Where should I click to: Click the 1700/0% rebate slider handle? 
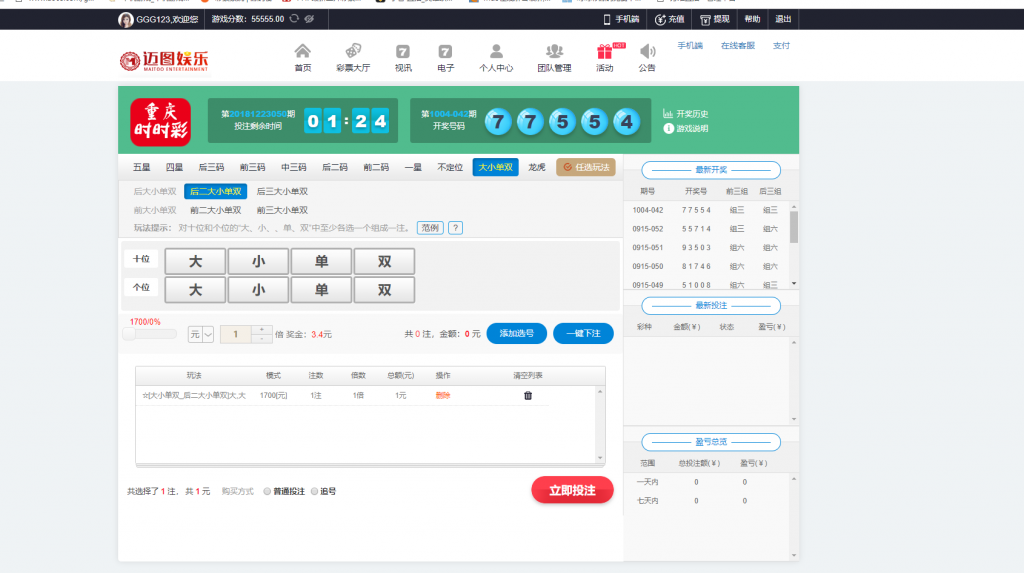point(129,334)
